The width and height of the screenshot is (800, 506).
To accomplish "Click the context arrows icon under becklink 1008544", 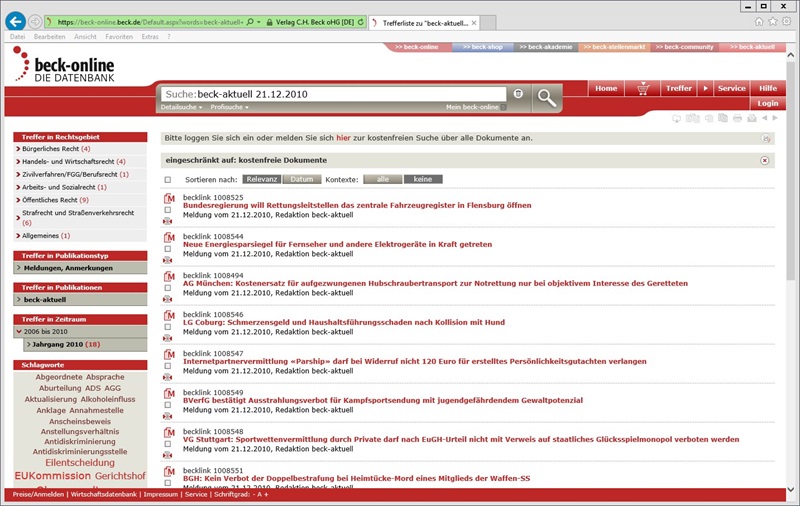I will pos(167,260).
